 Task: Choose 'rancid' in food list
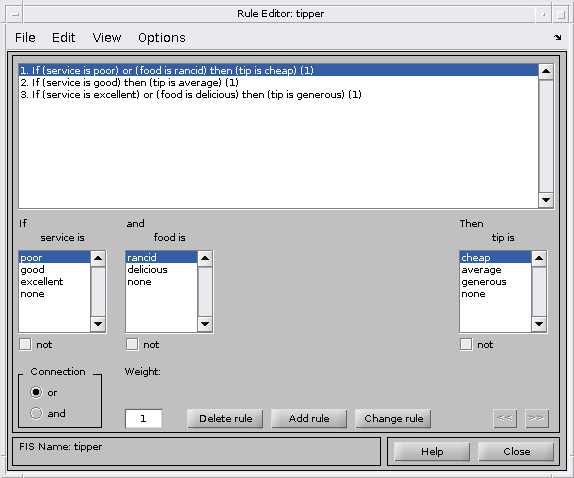(161, 257)
